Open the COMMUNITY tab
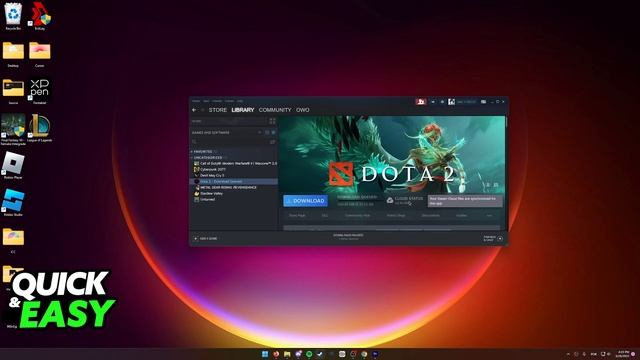640x360 pixels. click(x=275, y=110)
